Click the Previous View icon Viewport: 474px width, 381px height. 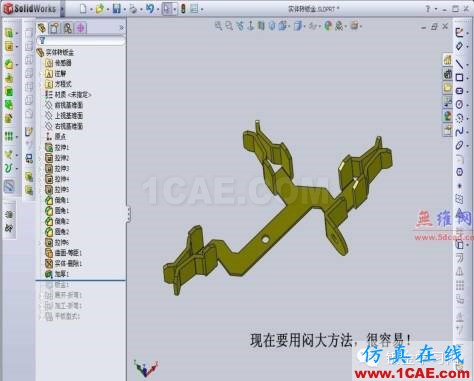click(240, 26)
